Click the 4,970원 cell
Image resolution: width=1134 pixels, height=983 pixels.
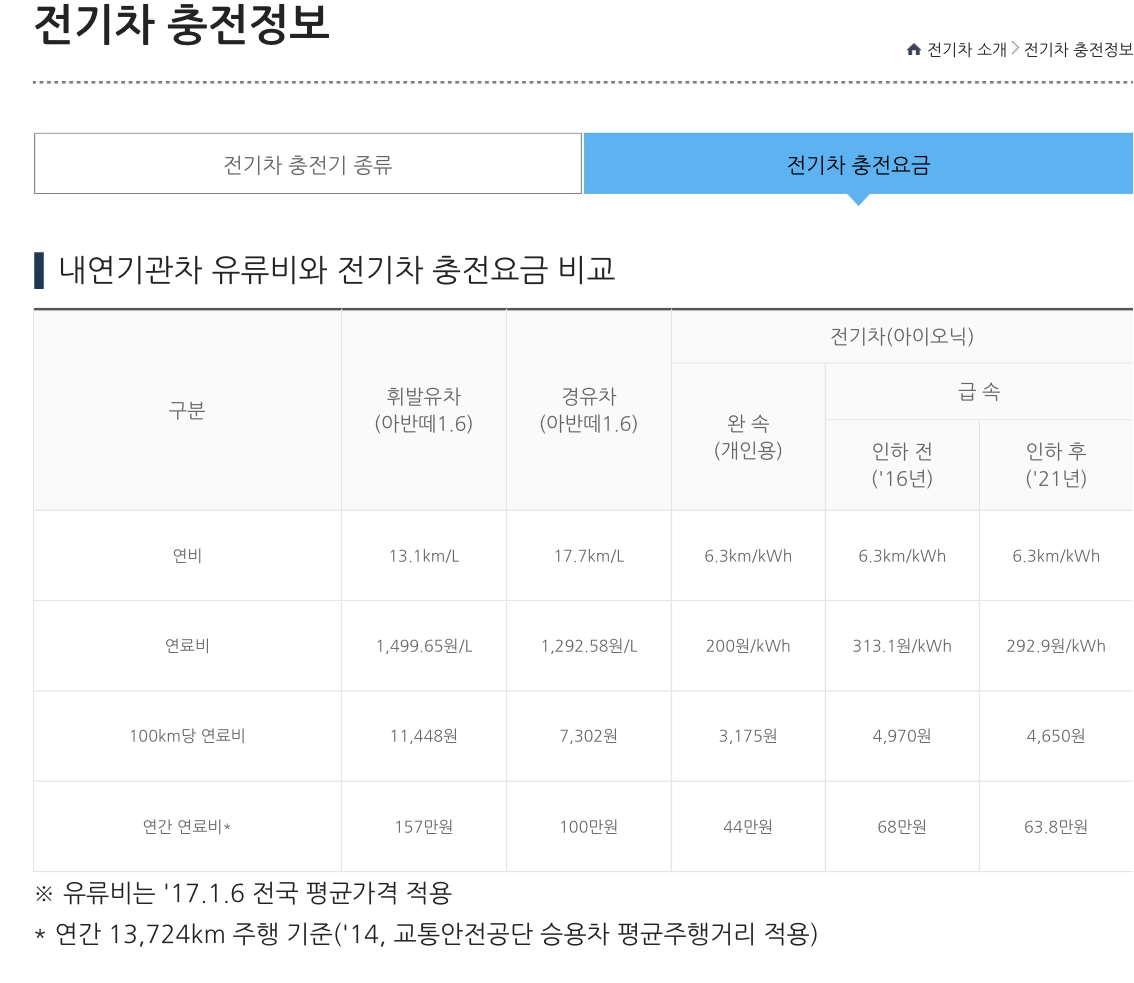[x=902, y=736]
